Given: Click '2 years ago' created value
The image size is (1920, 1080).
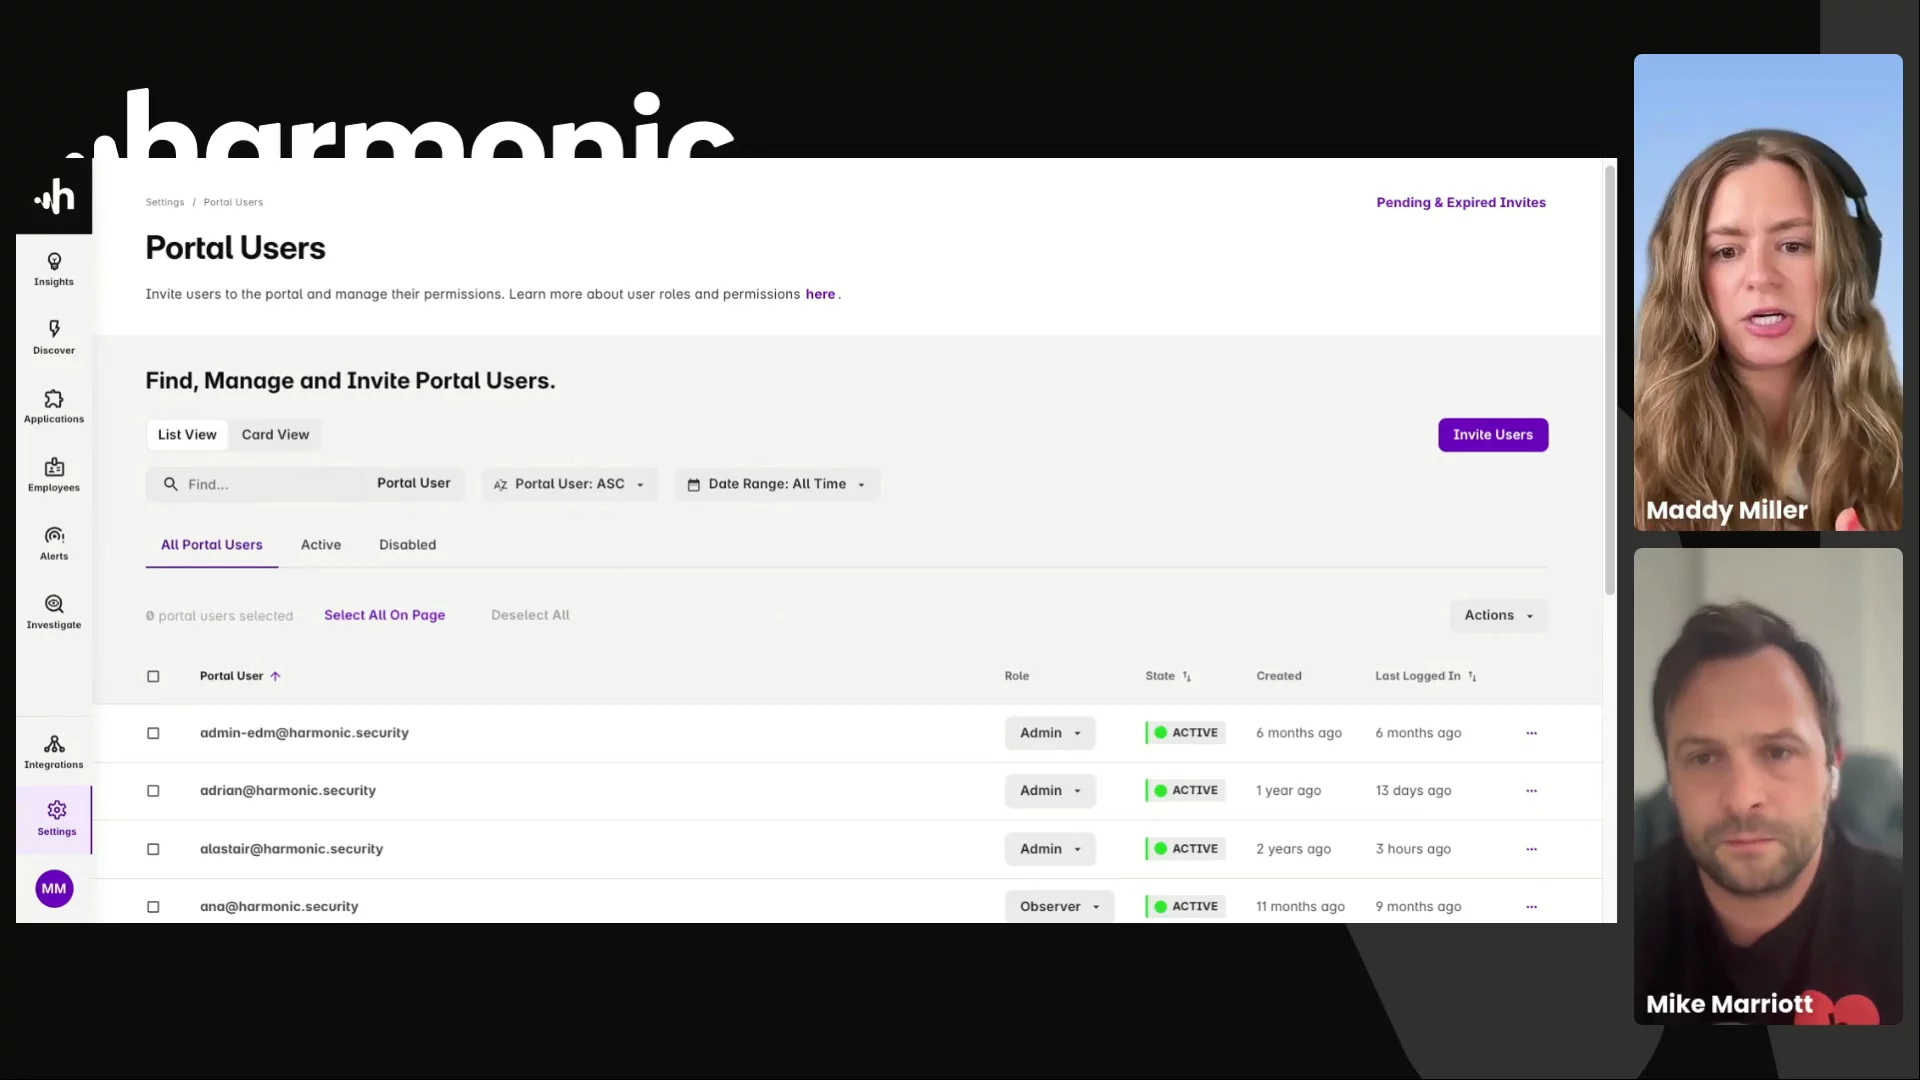Looking at the screenshot, I should point(1293,849).
